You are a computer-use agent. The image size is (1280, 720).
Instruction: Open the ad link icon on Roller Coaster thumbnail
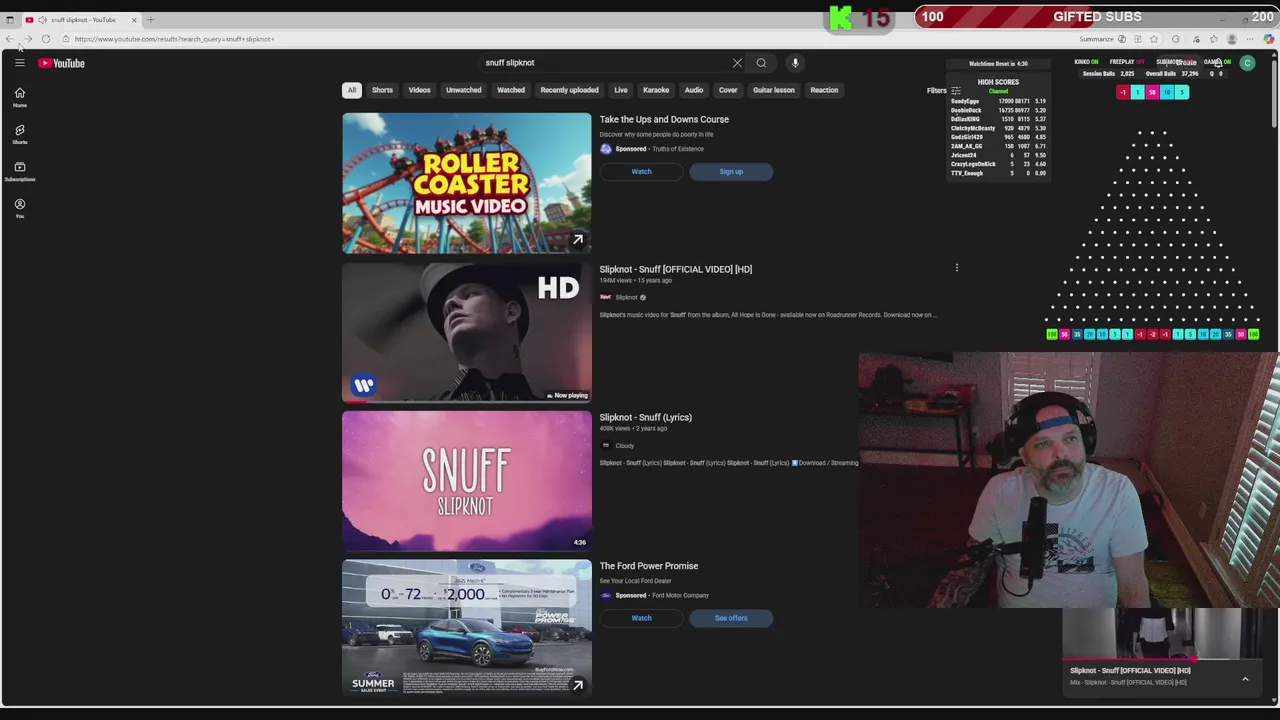pos(577,239)
